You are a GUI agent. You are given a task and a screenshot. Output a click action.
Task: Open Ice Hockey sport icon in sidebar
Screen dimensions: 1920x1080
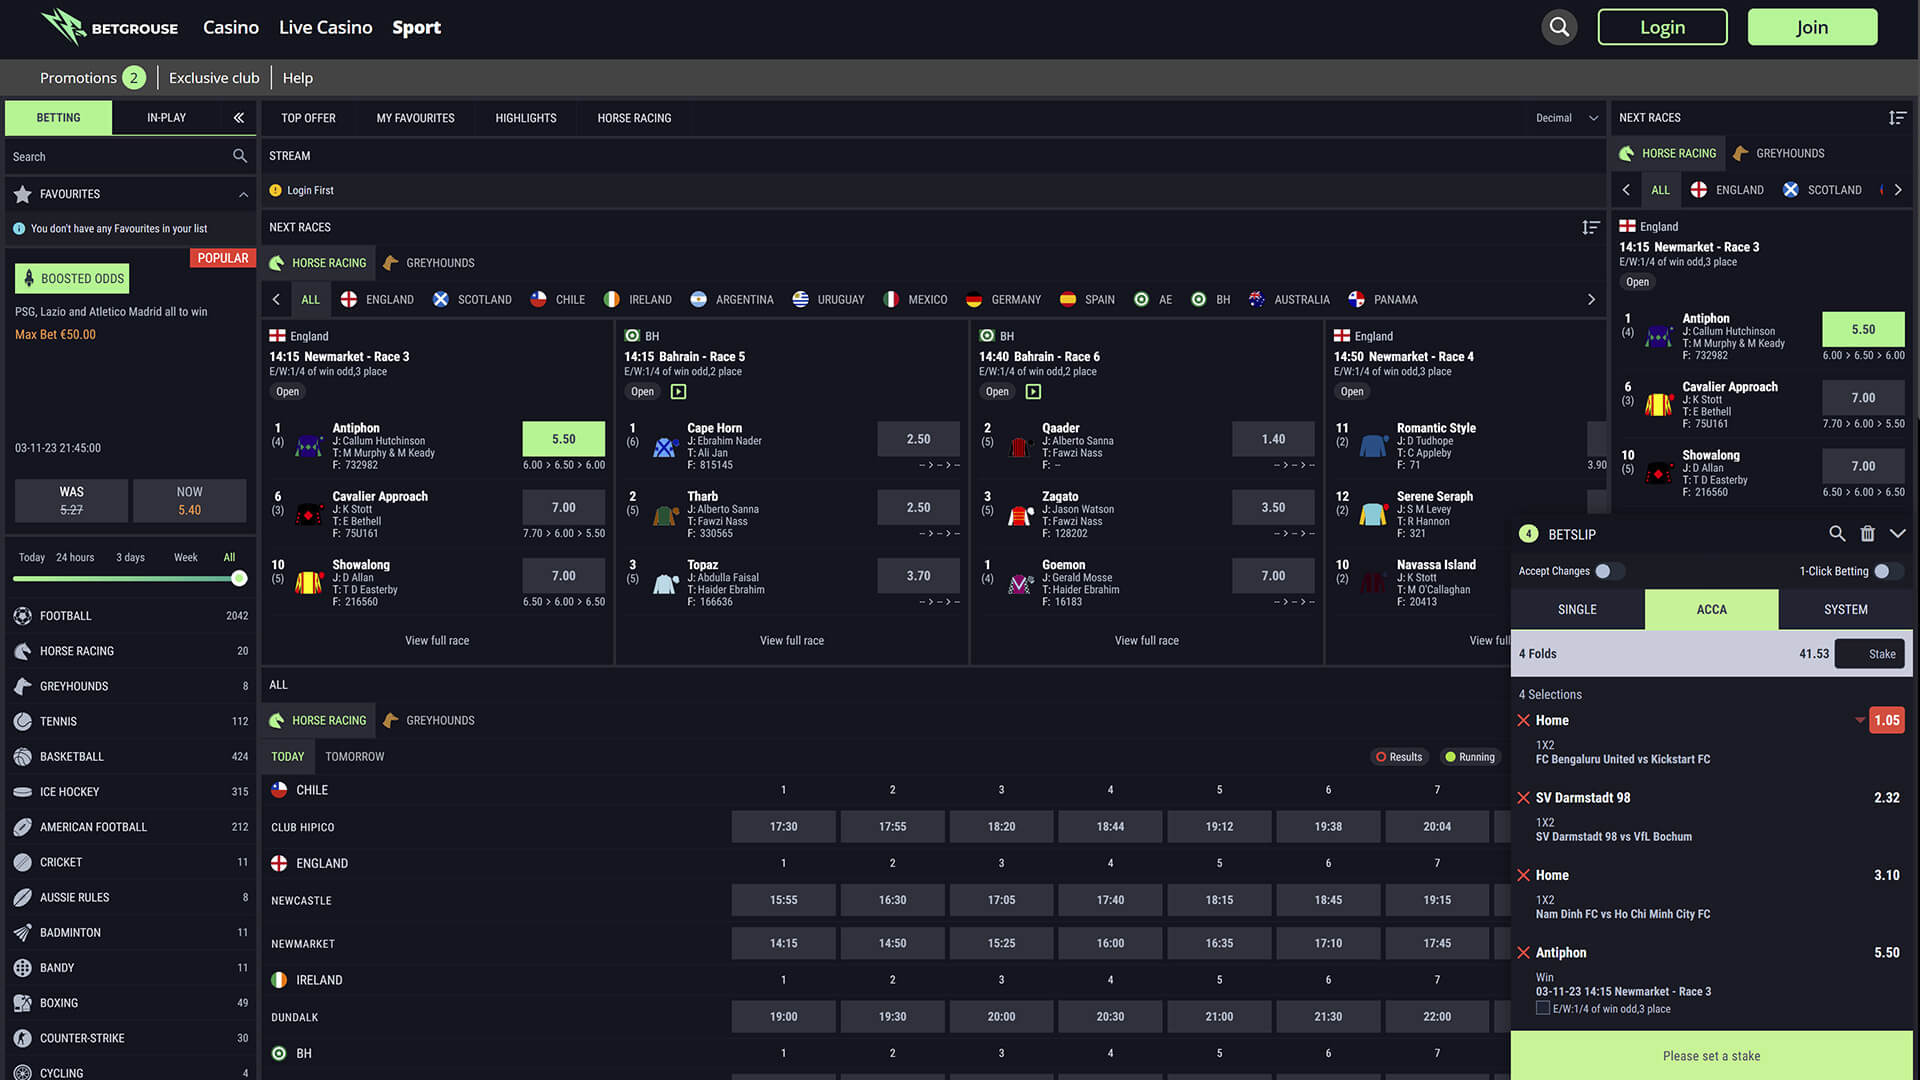22,792
